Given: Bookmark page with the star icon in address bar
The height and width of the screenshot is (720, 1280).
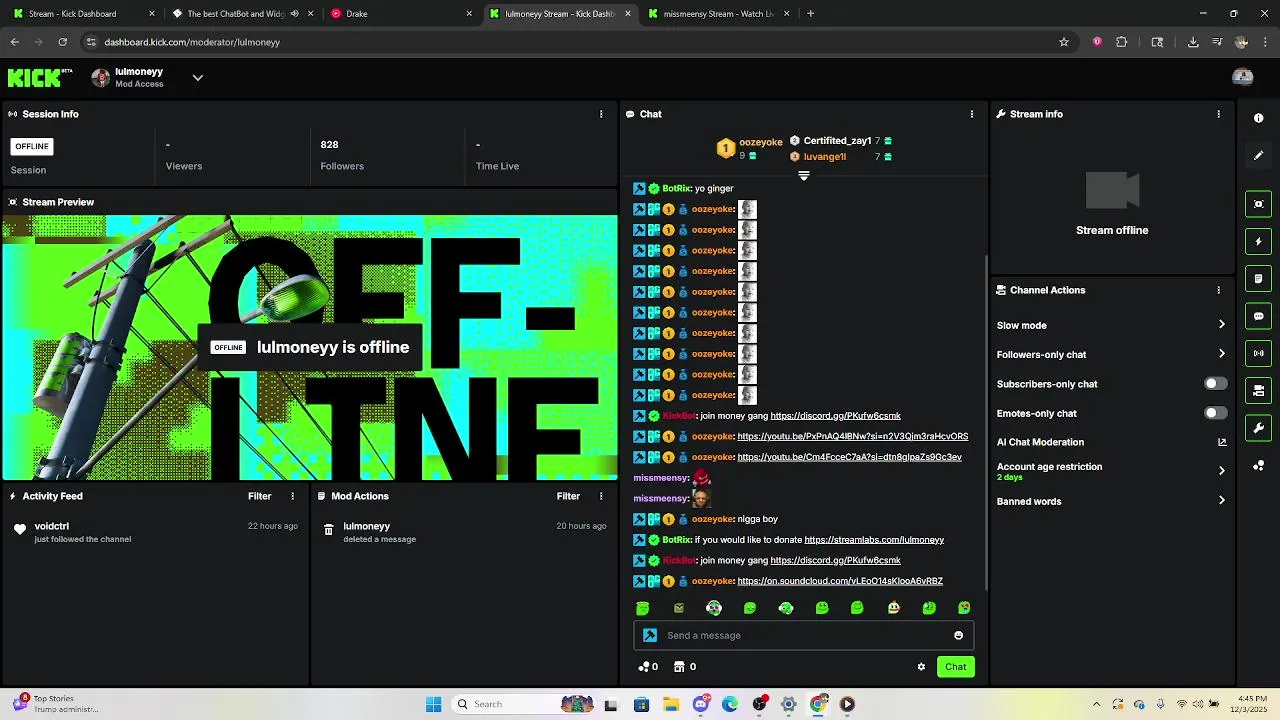Looking at the screenshot, I should coord(1064,42).
